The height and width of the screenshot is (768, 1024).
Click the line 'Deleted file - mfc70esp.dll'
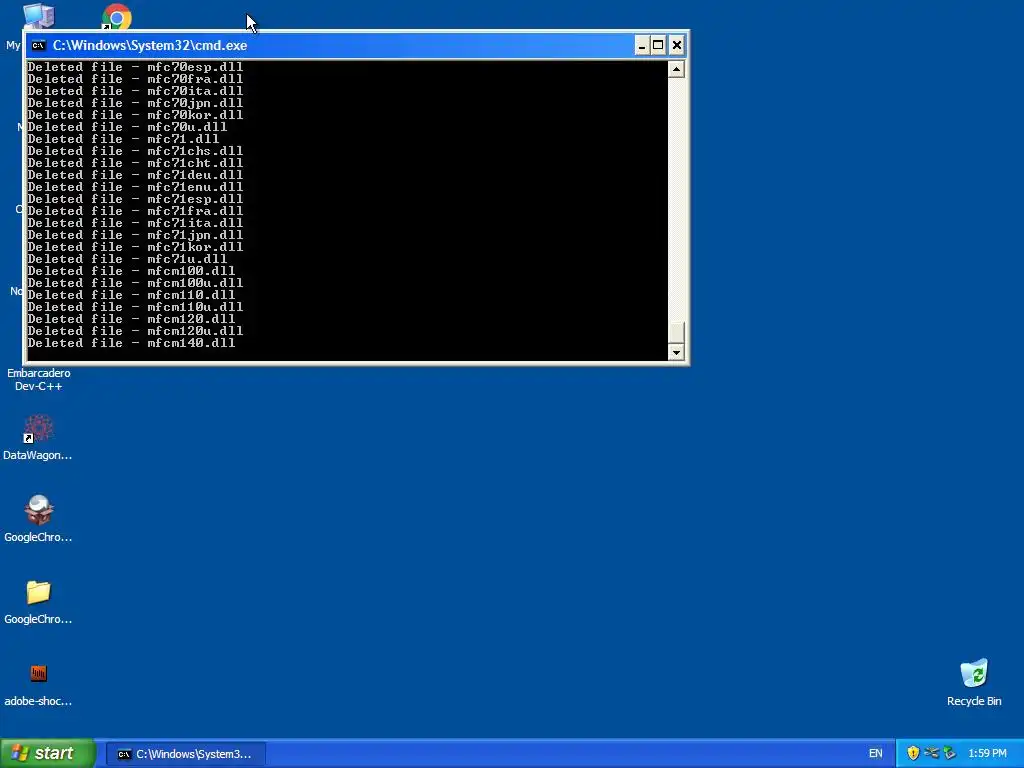135,67
